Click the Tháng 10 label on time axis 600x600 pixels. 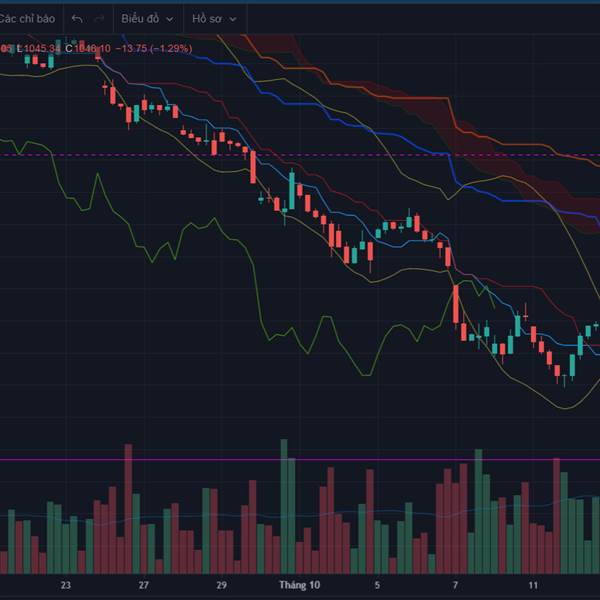coord(299,585)
